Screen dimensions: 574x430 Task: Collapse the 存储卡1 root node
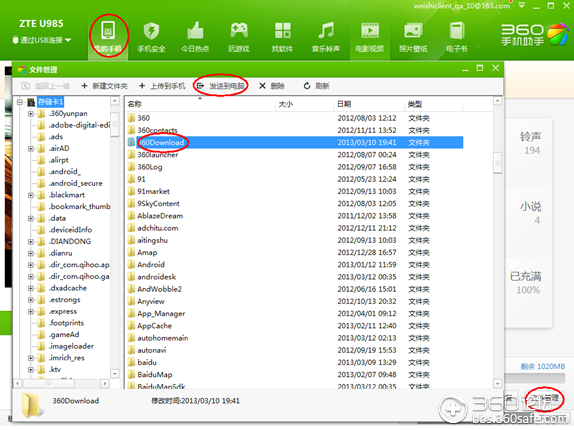click(20, 102)
